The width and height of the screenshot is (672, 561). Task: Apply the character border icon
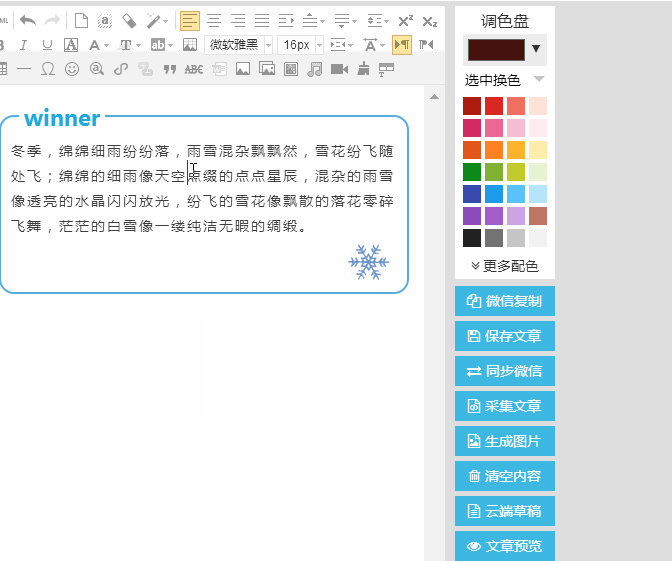tap(71, 45)
